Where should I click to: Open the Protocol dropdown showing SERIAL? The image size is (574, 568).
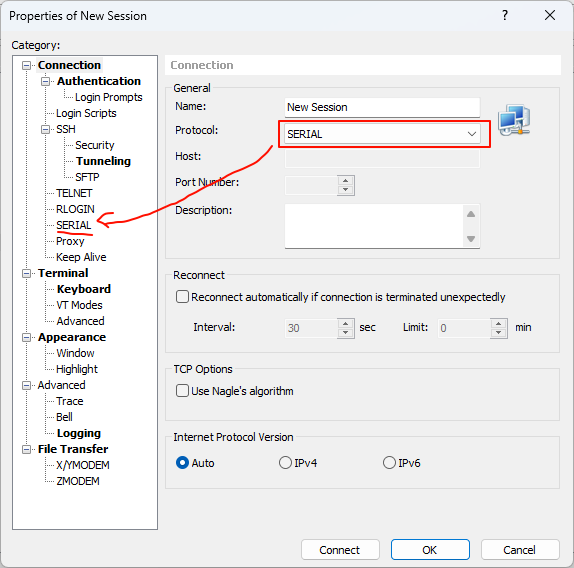tap(382, 134)
